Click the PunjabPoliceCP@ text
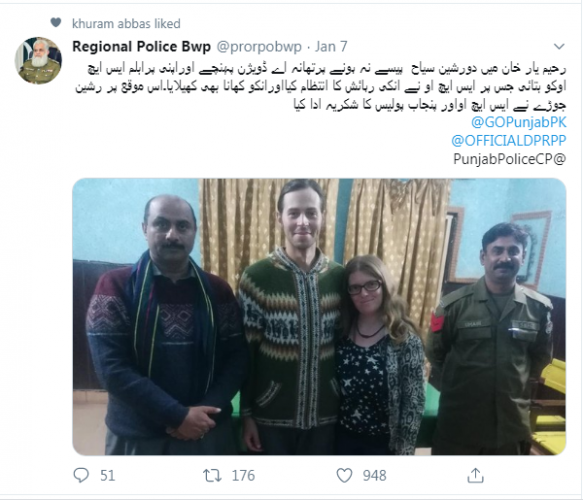Image resolution: width=583 pixels, height=500 pixels. point(509,159)
